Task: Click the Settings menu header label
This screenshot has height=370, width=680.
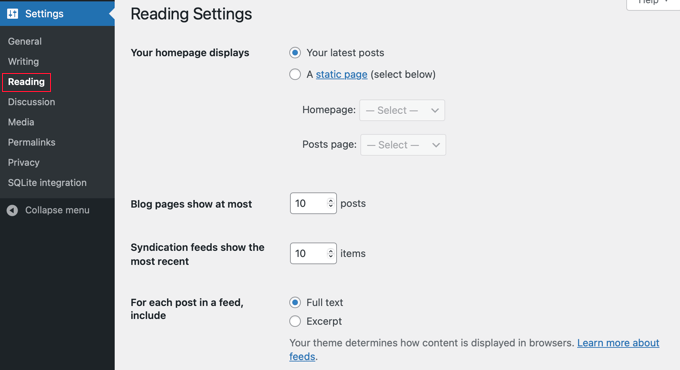Action: [44, 14]
